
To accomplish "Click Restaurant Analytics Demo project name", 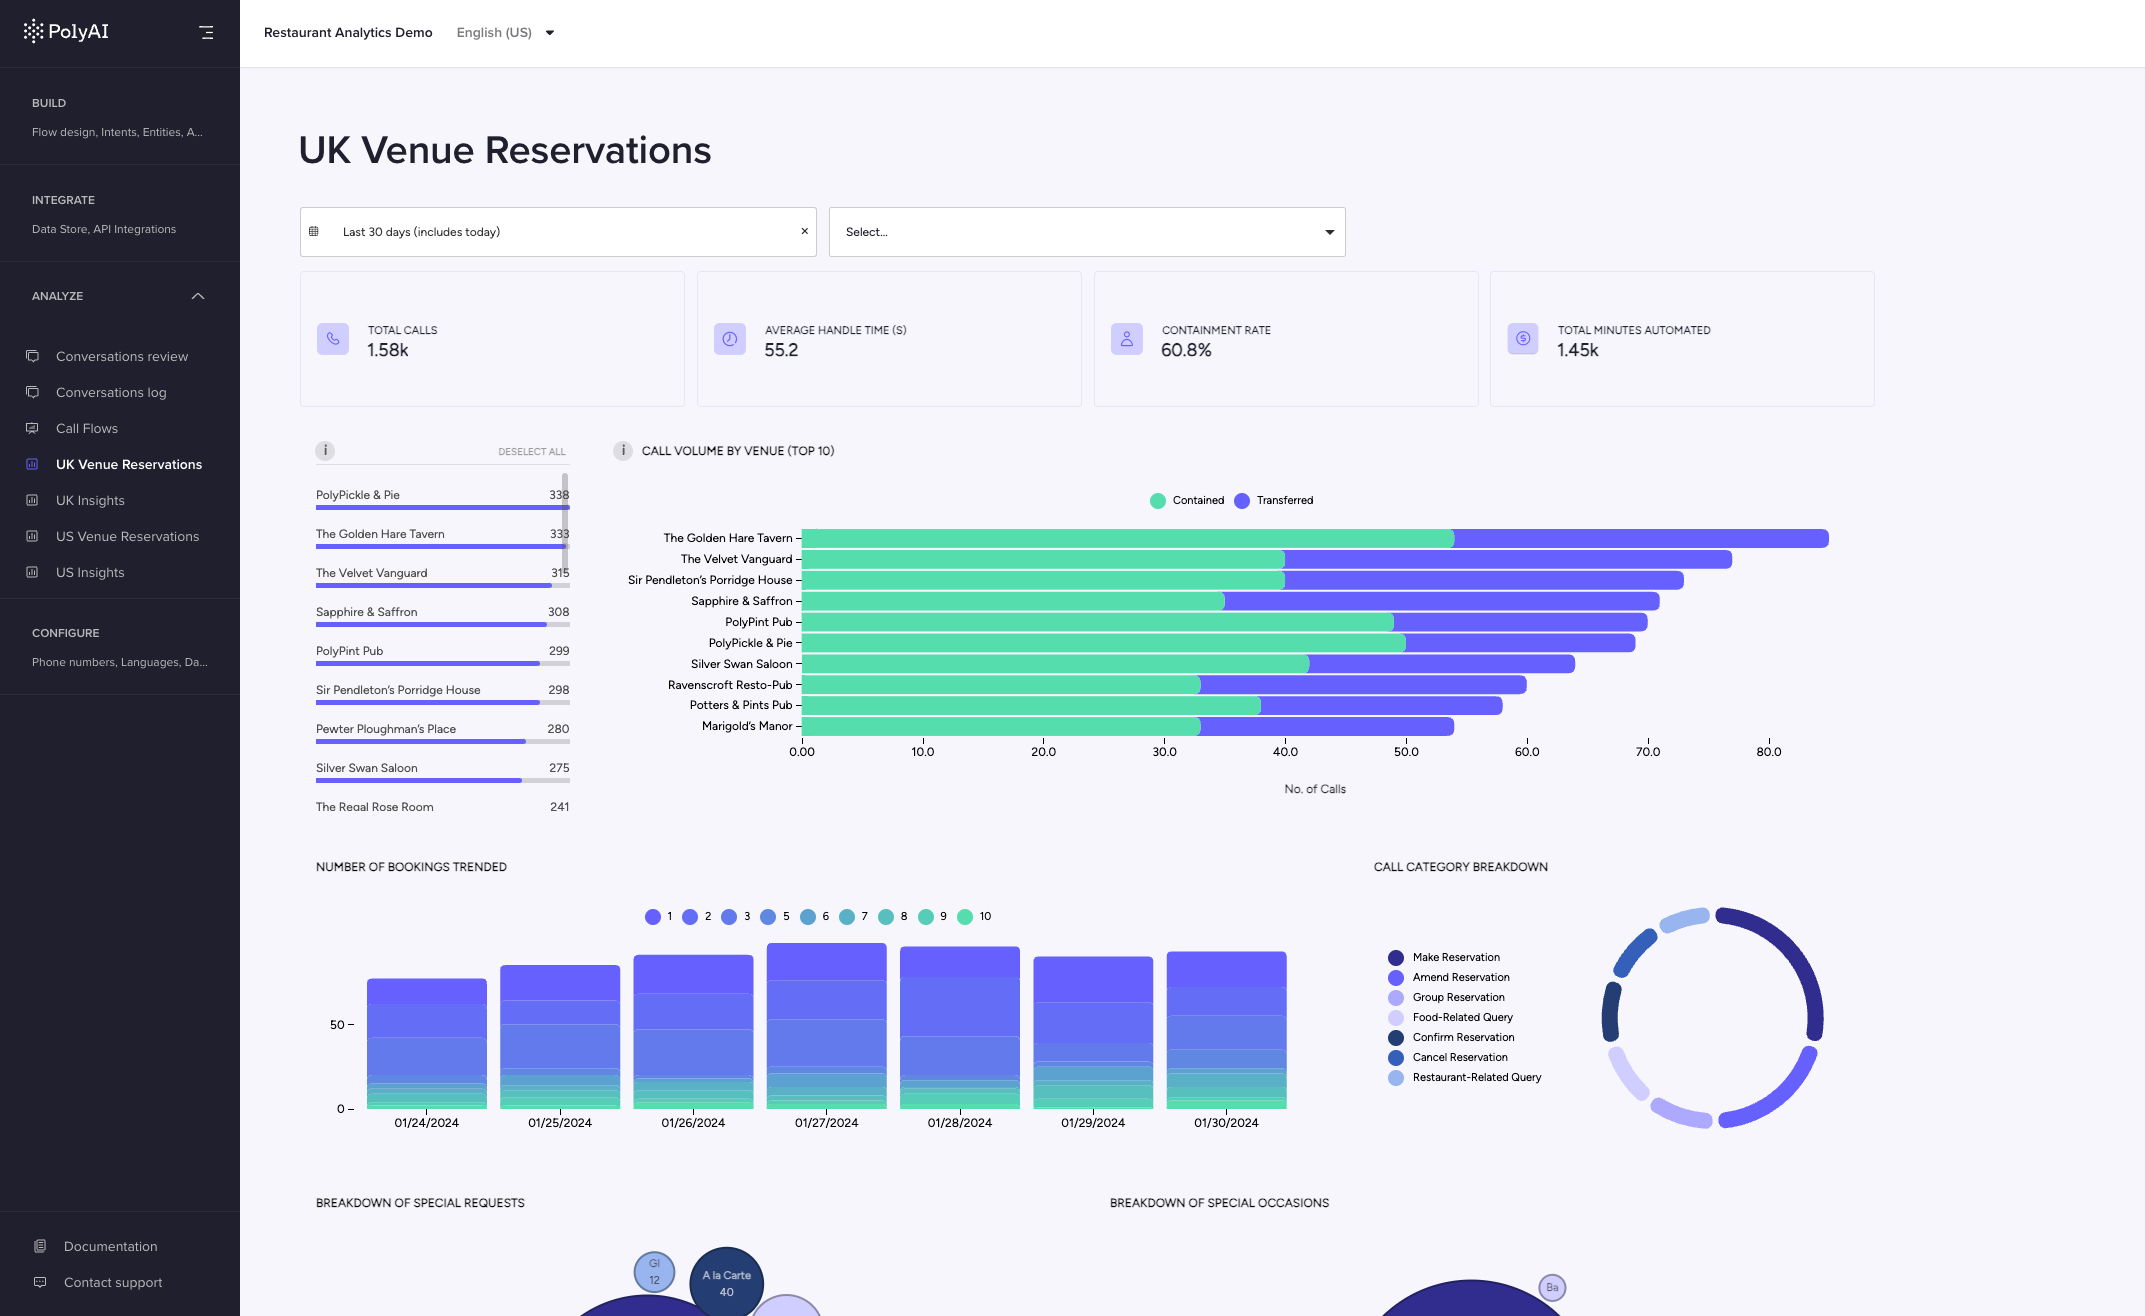I will (348, 33).
